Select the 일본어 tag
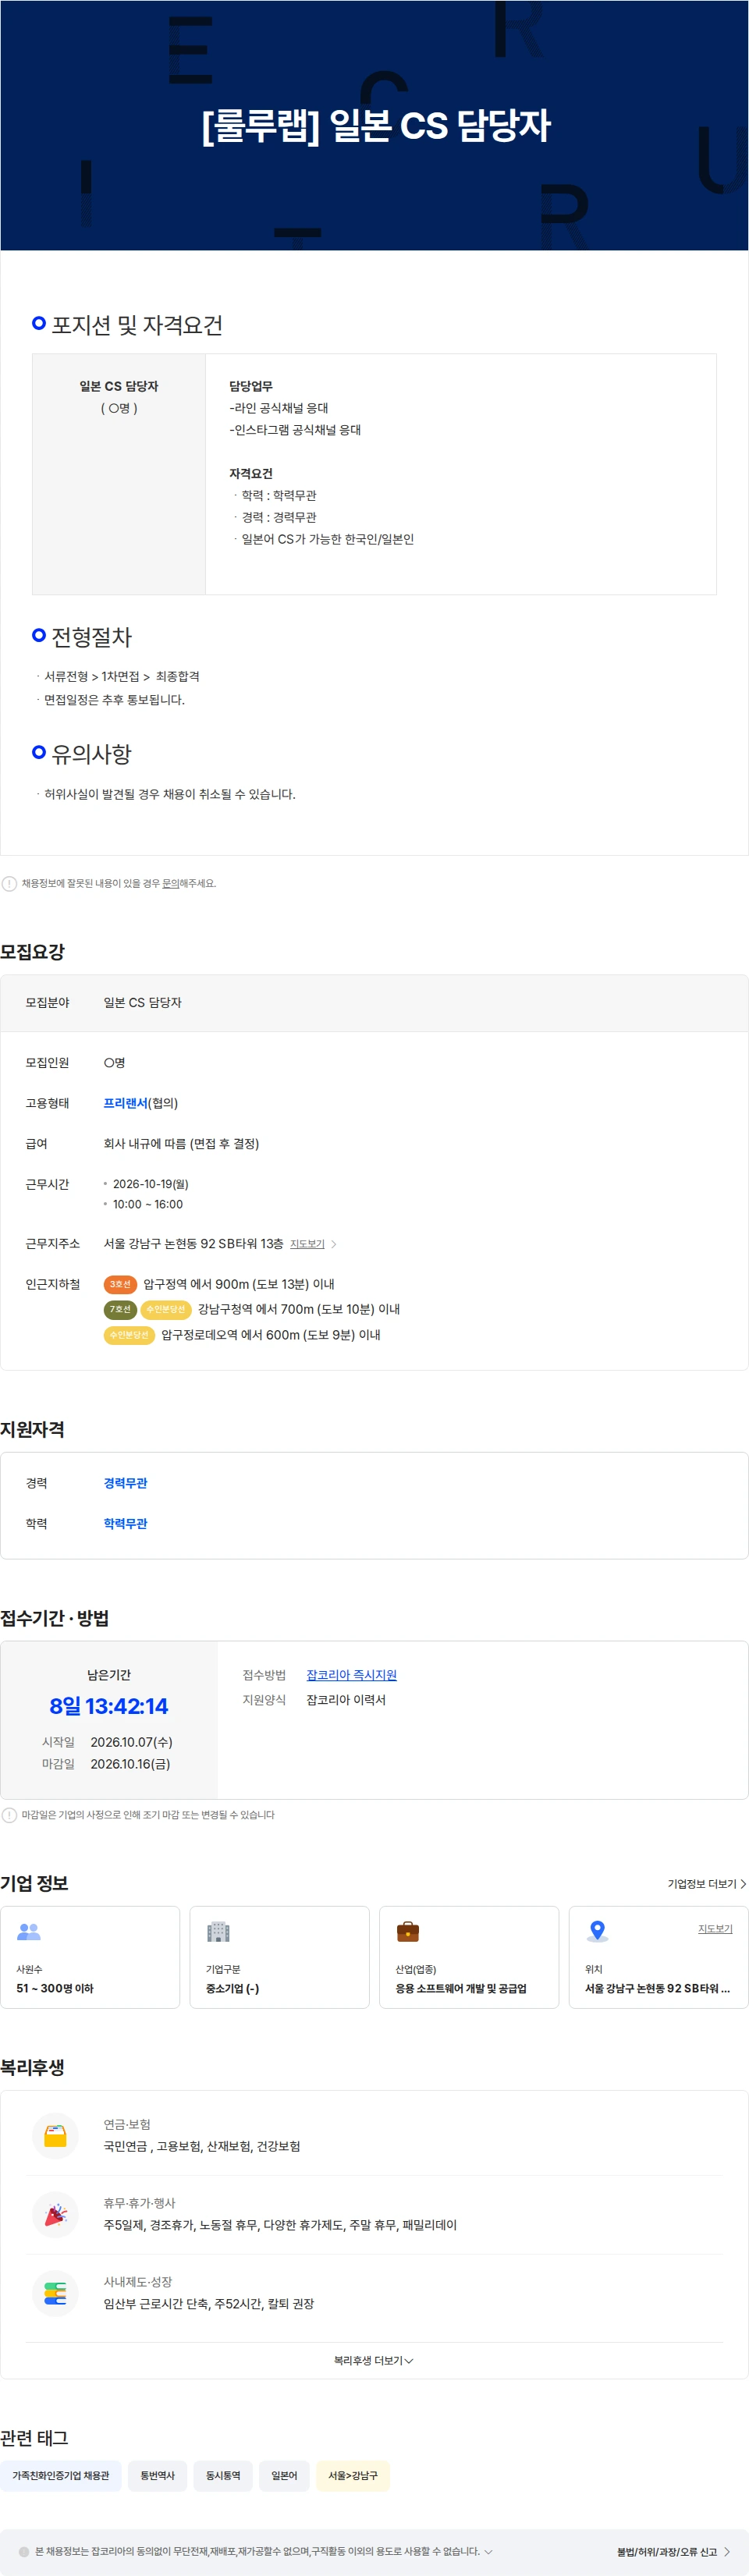749x2576 pixels. (x=284, y=2475)
